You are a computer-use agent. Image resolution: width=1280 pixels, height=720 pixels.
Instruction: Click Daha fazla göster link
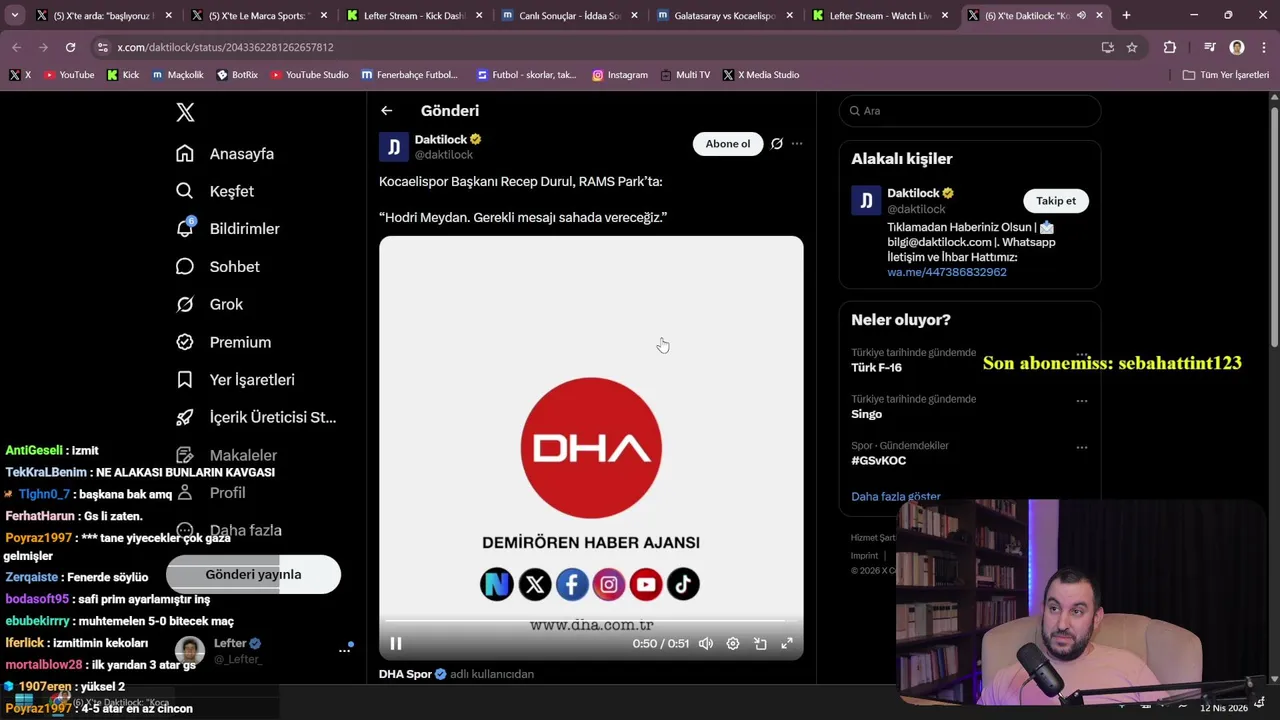[x=896, y=497]
